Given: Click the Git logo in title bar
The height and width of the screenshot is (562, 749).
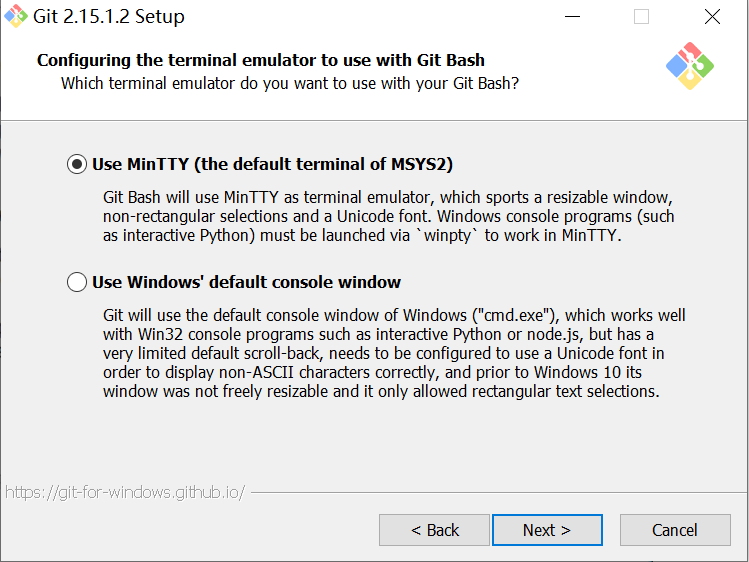Looking at the screenshot, I should [16, 16].
